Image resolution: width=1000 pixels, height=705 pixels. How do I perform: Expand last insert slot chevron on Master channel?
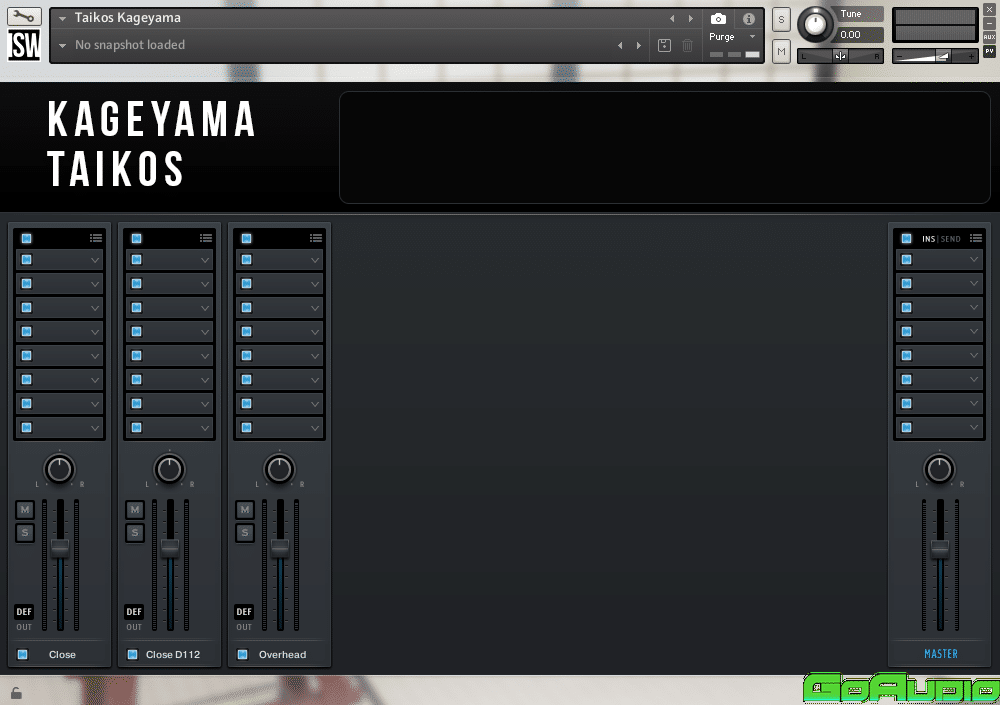click(x=974, y=427)
